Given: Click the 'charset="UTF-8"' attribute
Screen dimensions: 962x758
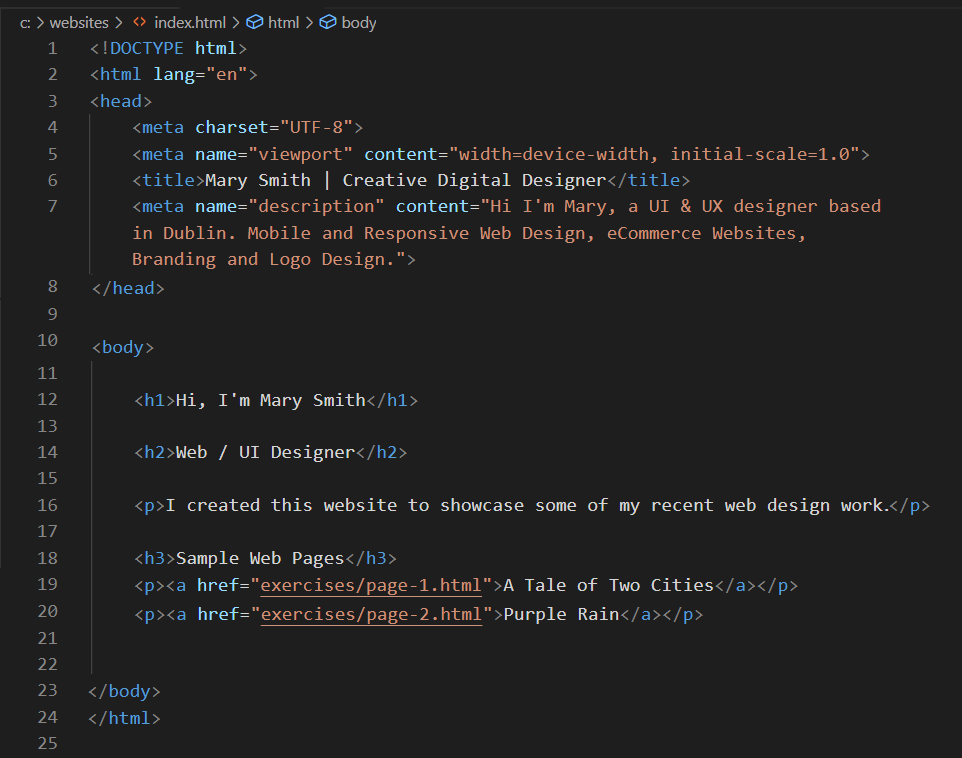Looking at the screenshot, I should (x=274, y=128).
